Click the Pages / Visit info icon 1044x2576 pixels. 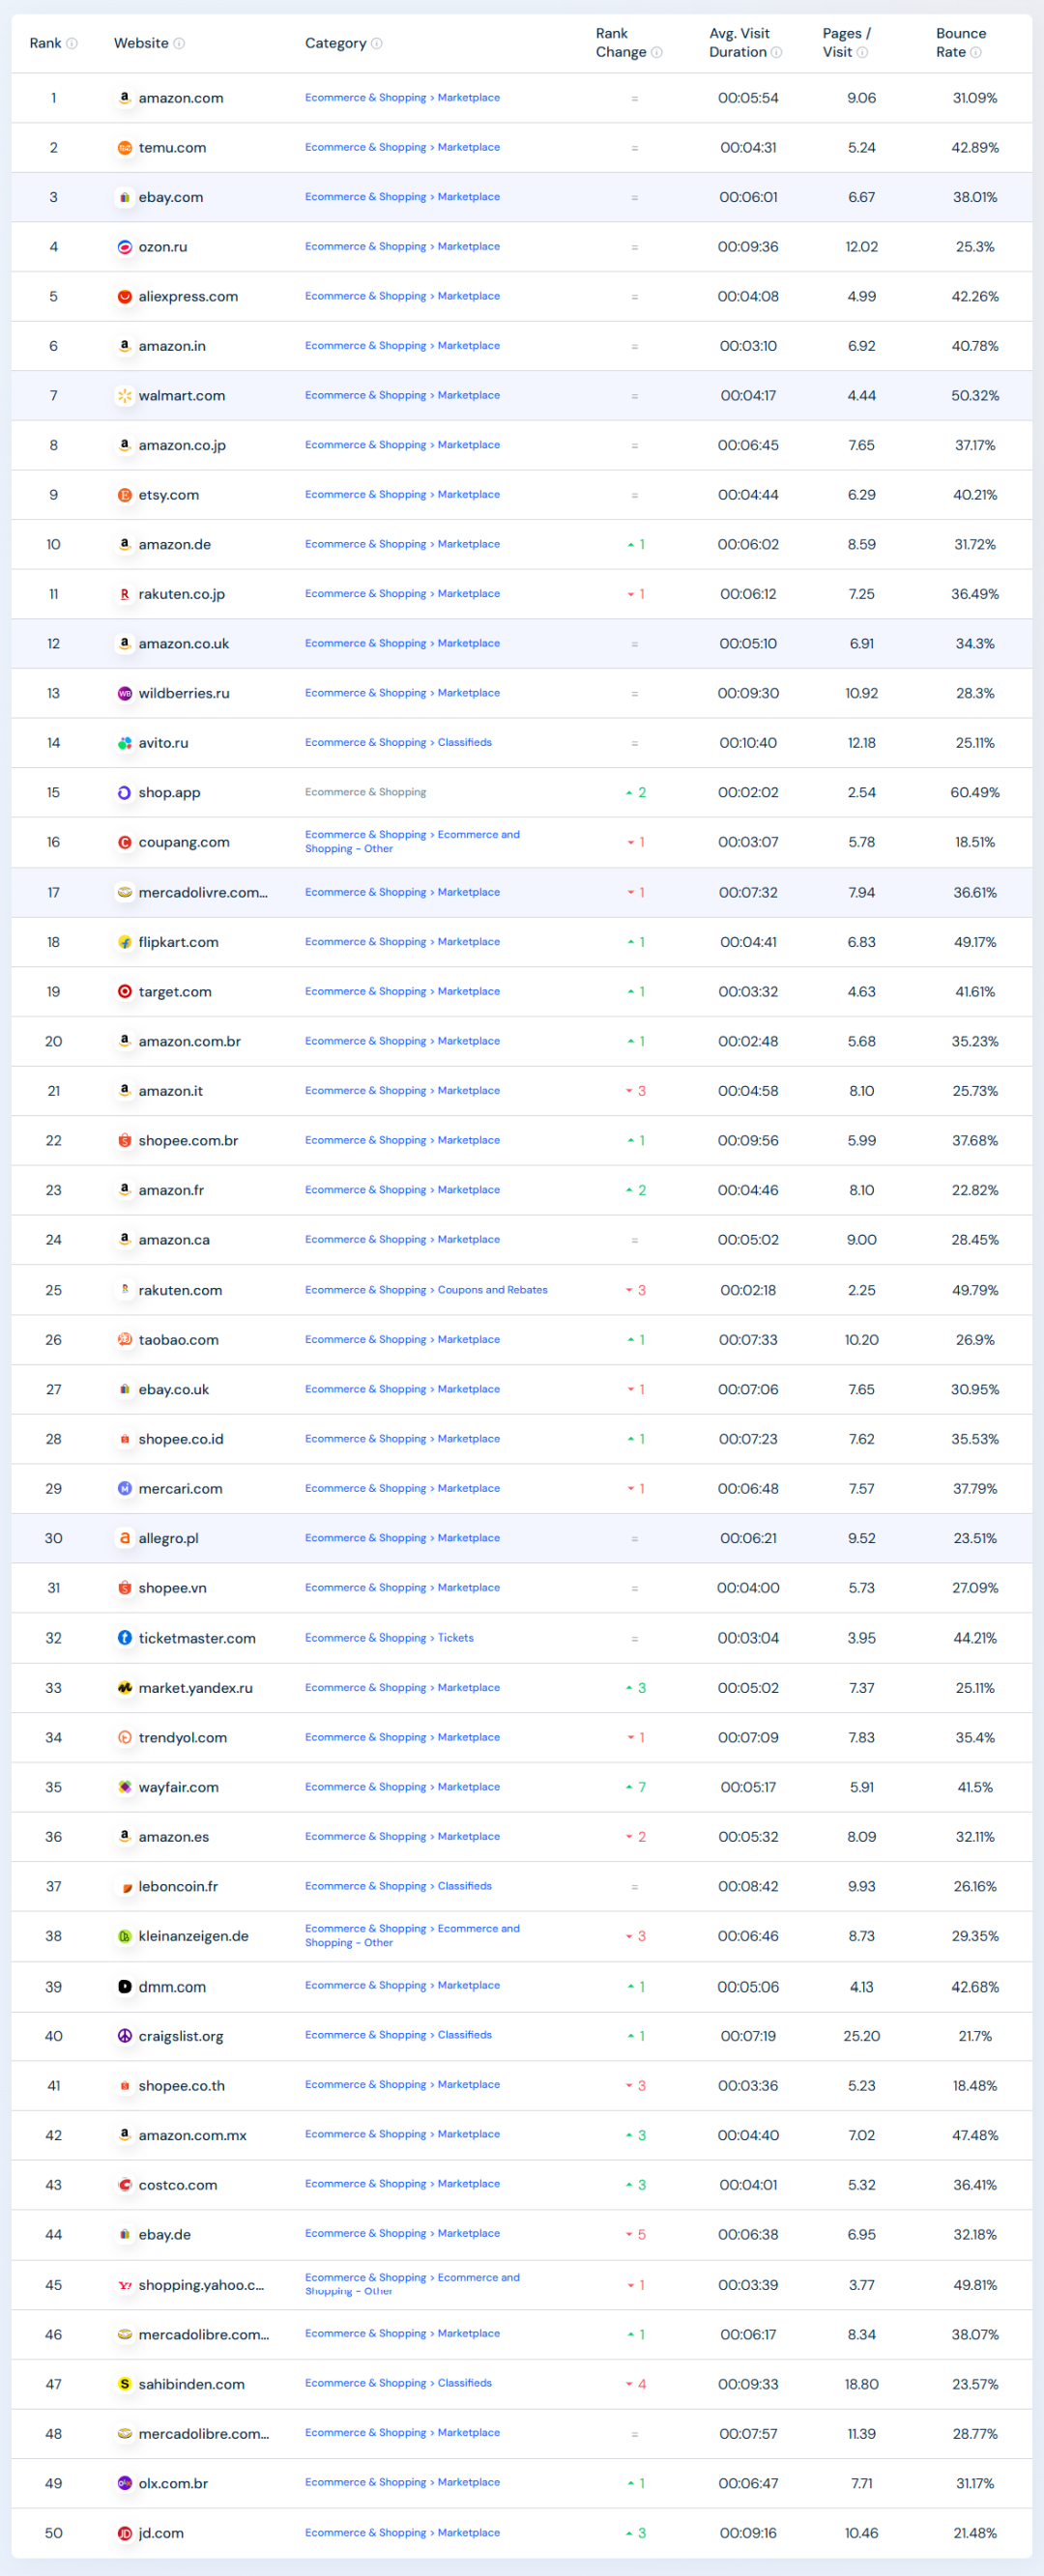(x=862, y=52)
